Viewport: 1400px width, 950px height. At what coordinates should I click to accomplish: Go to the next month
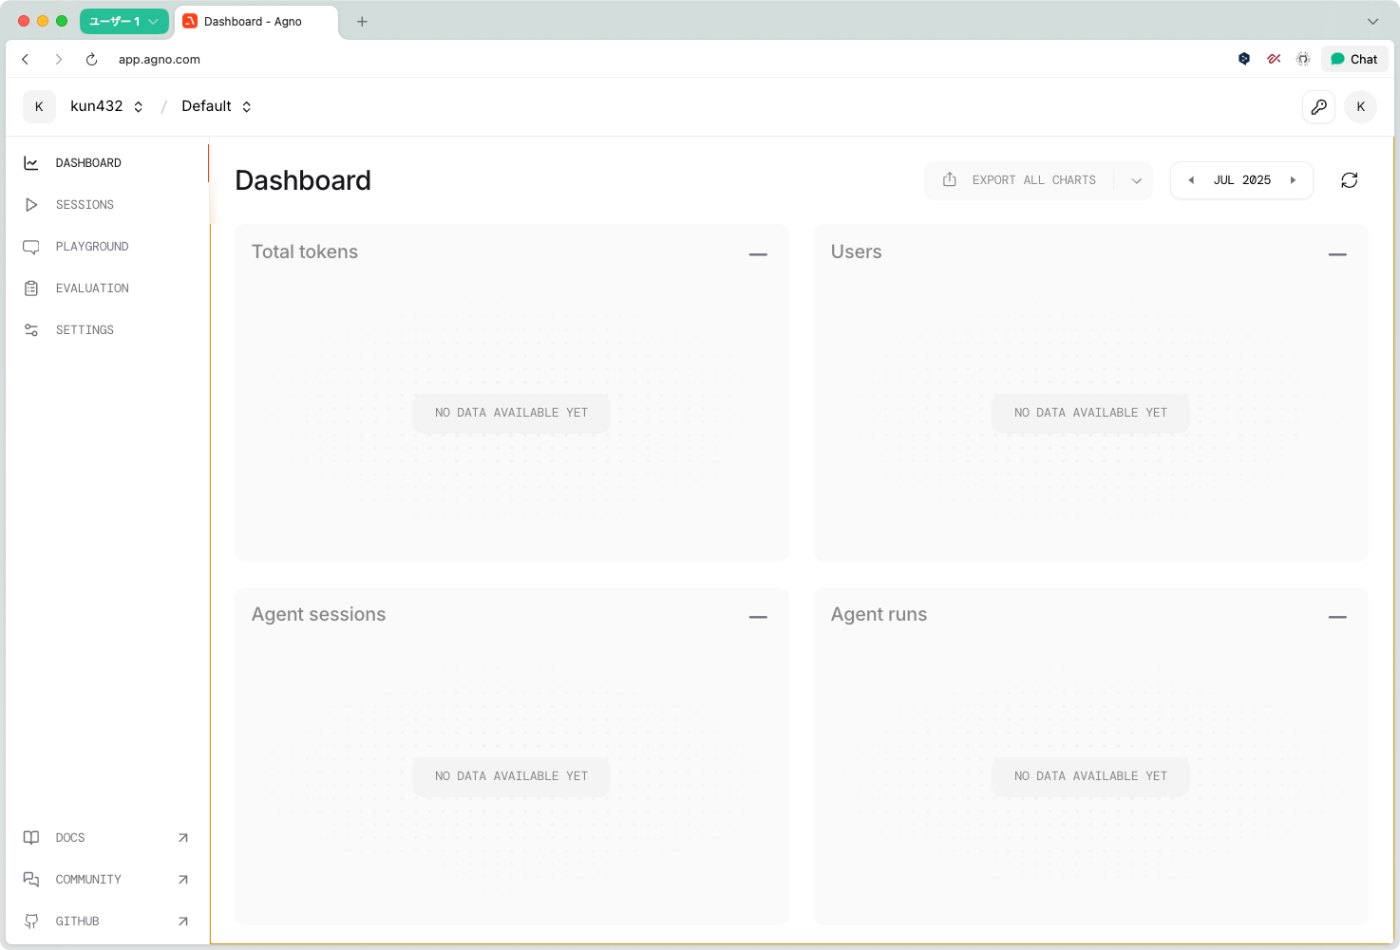pyautogui.click(x=1293, y=180)
